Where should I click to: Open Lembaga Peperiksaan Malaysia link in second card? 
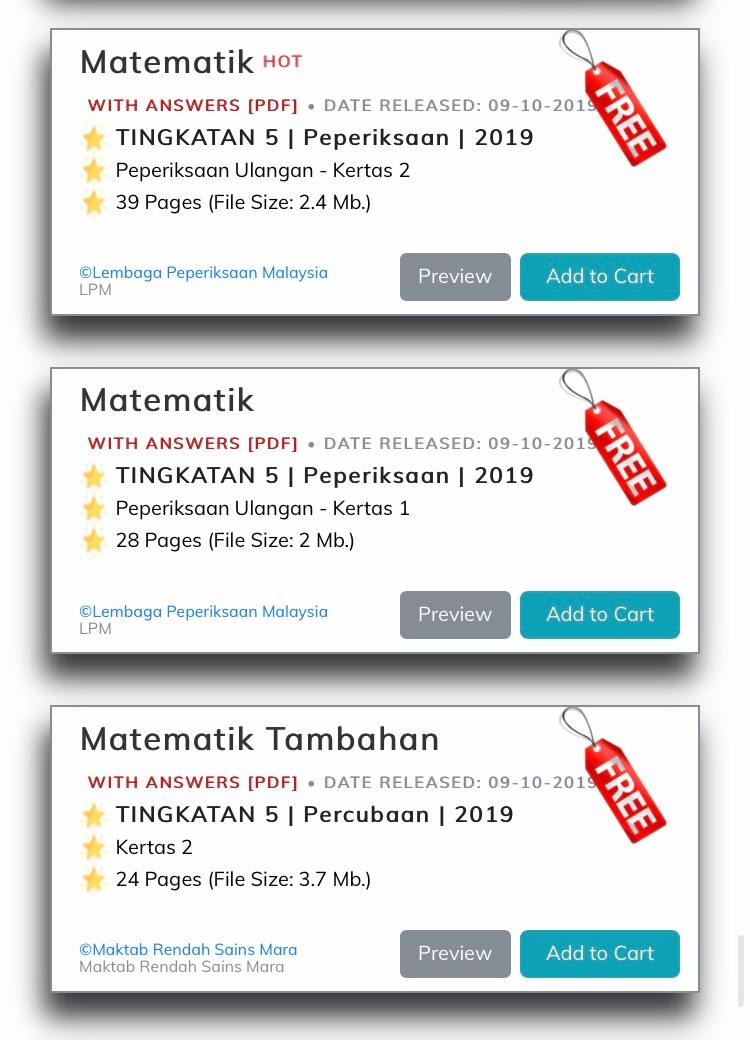pyautogui.click(x=204, y=612)
